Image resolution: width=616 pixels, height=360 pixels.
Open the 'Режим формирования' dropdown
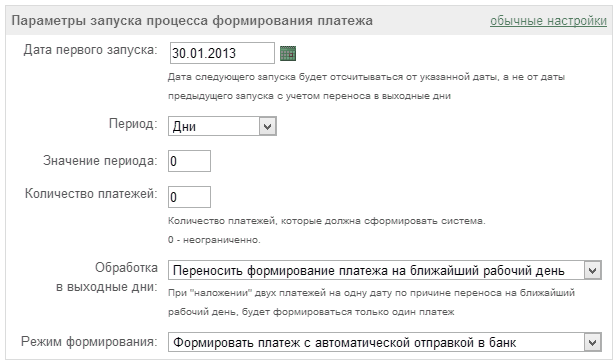(385, 342)
